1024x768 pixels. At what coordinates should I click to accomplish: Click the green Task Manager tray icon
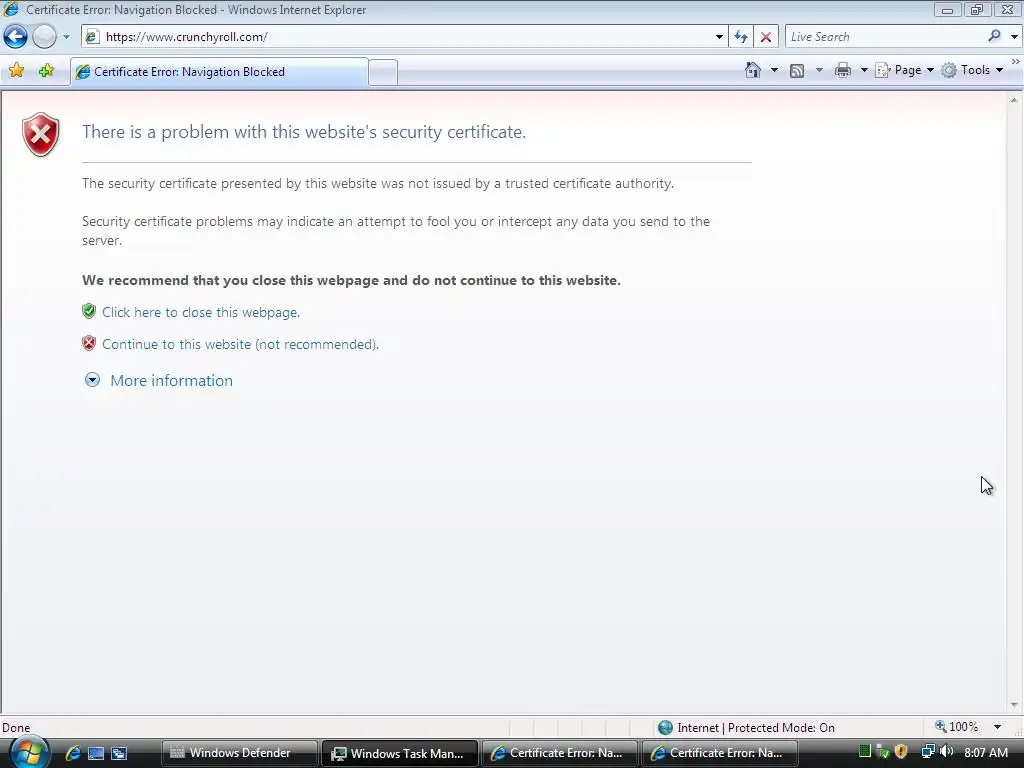point(865,752)
